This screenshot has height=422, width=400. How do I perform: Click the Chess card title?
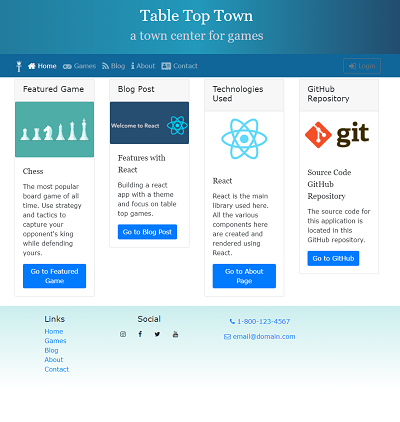coord(33,171)
